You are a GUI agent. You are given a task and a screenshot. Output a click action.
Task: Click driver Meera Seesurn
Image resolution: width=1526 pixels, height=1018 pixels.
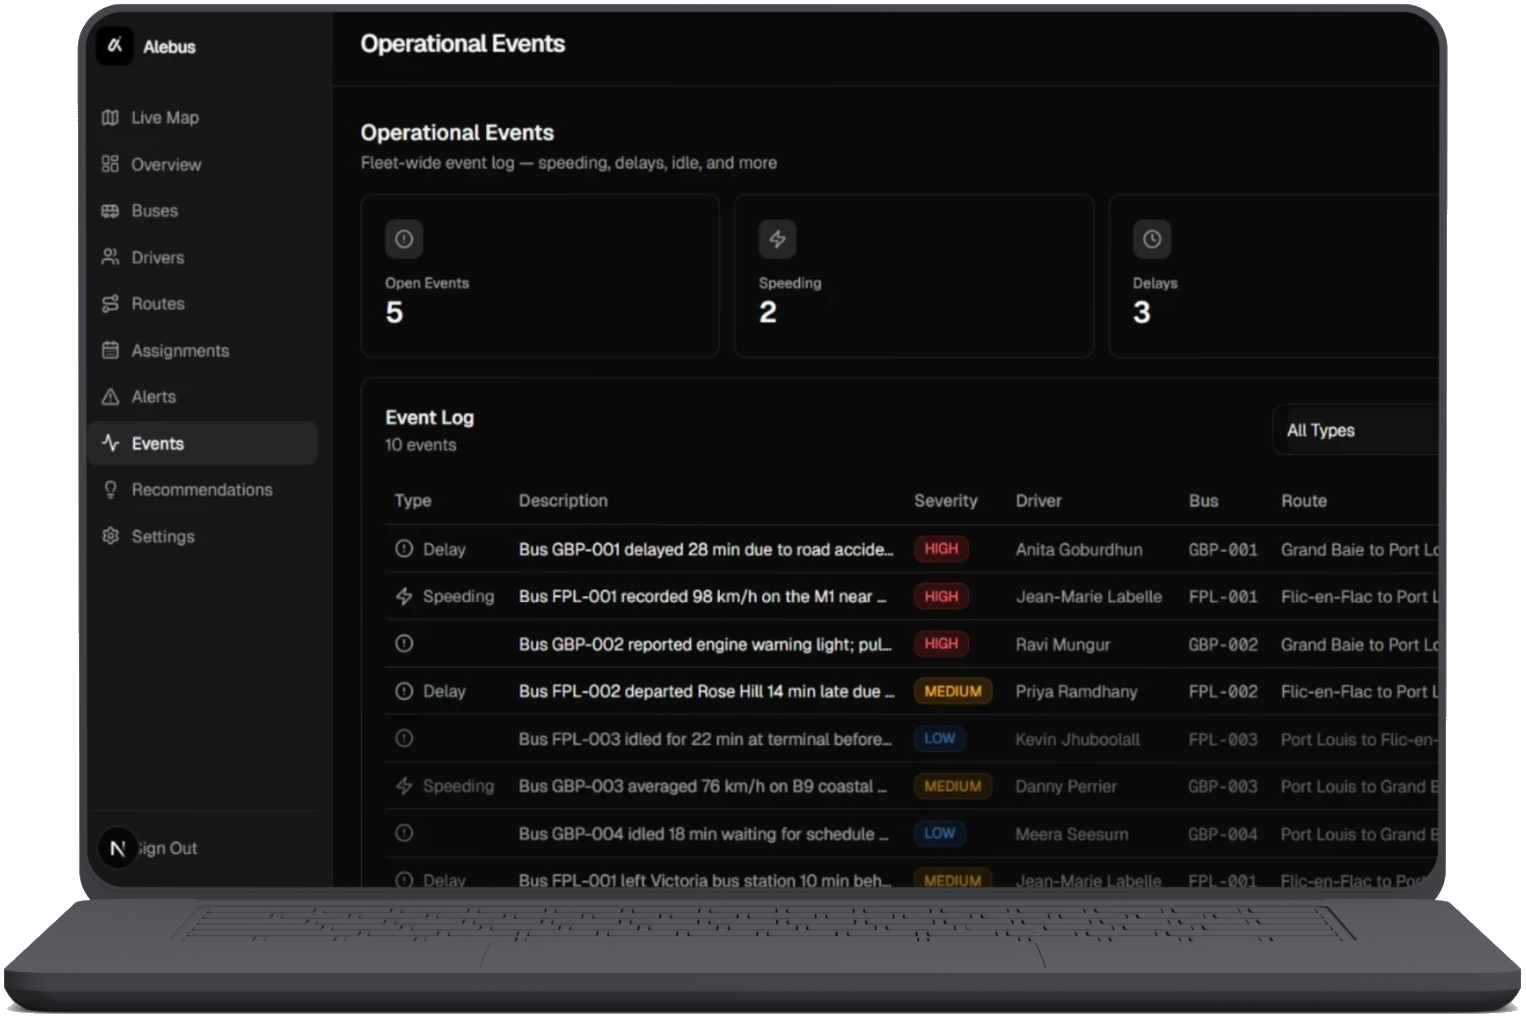[1072, 834]
